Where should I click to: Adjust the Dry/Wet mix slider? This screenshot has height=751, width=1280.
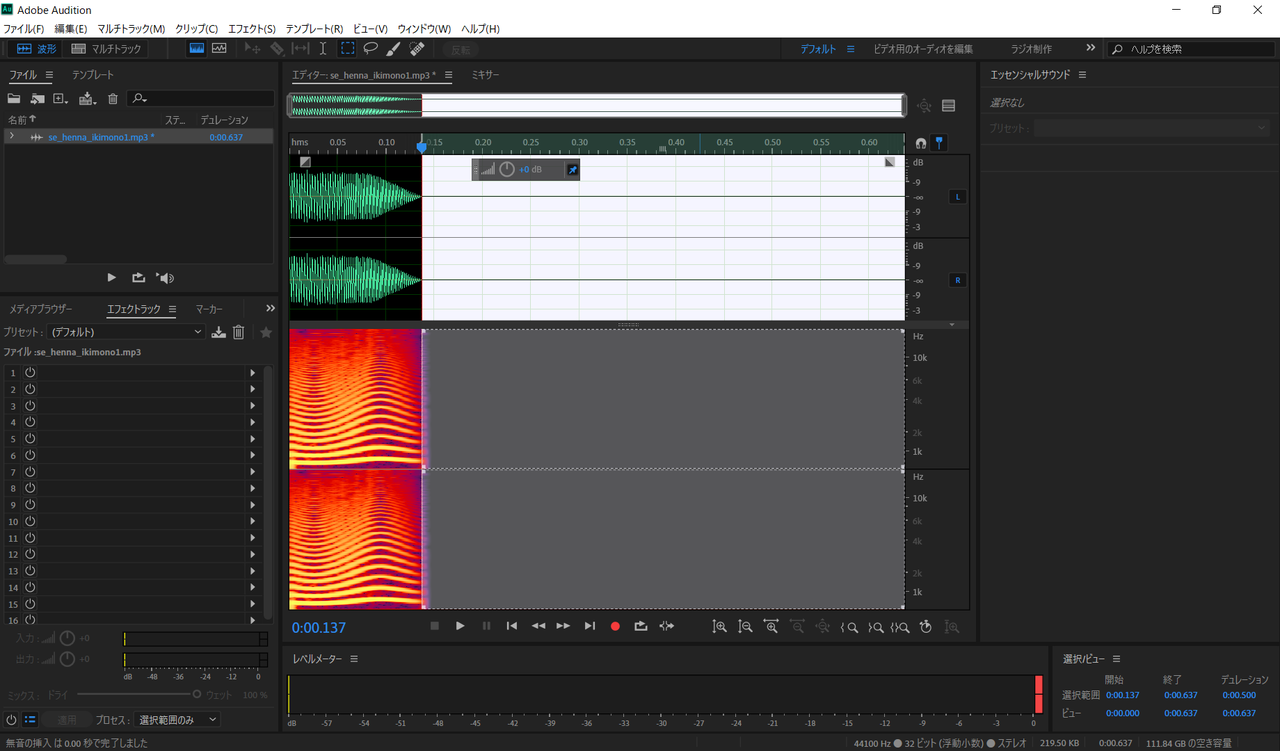197,694
